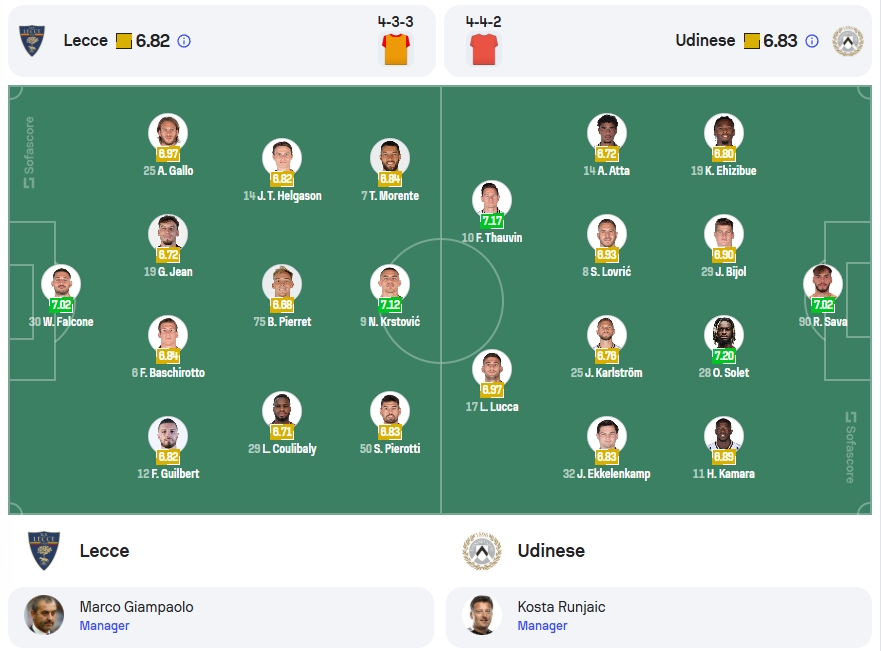The height and width of the screenshot is (651, 881).
Task: Click Udinese's red kit jersey icon
Action: click(x=483, y=49)
